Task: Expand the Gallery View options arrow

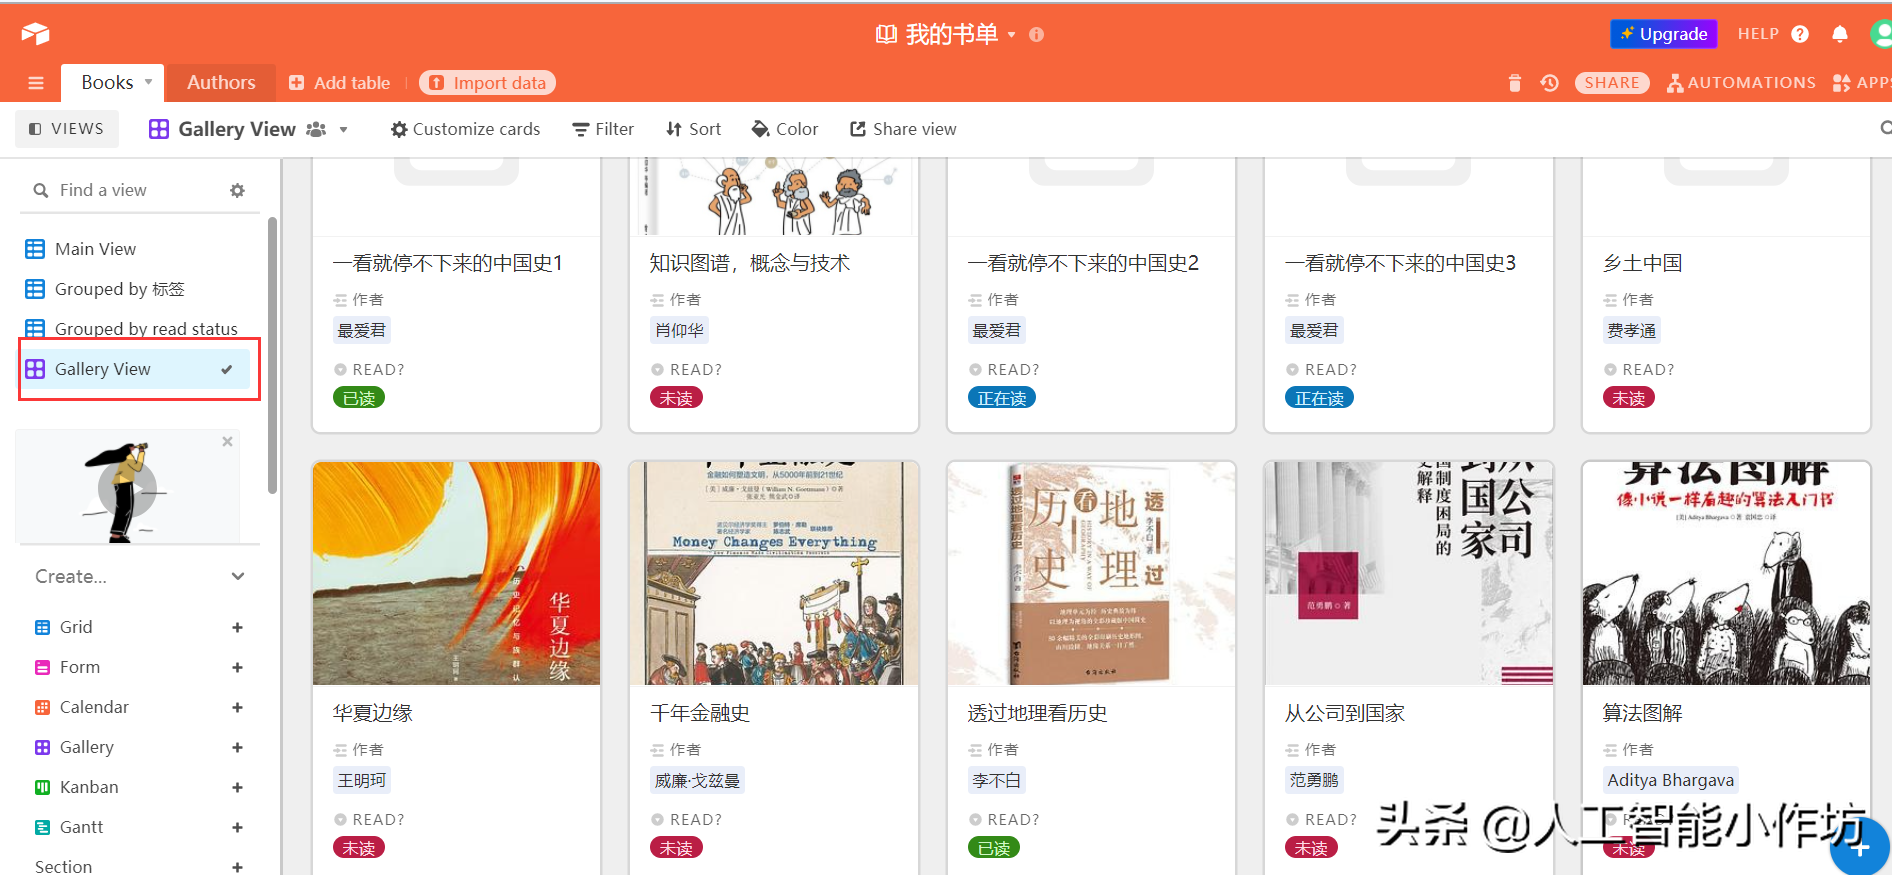Action: tap(344, 130)
